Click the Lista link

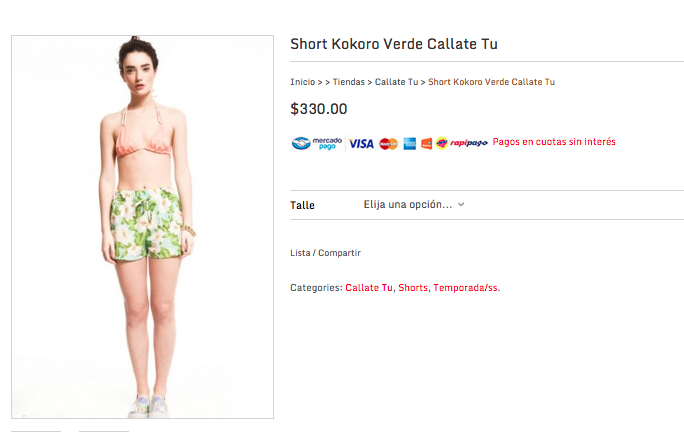300,253
